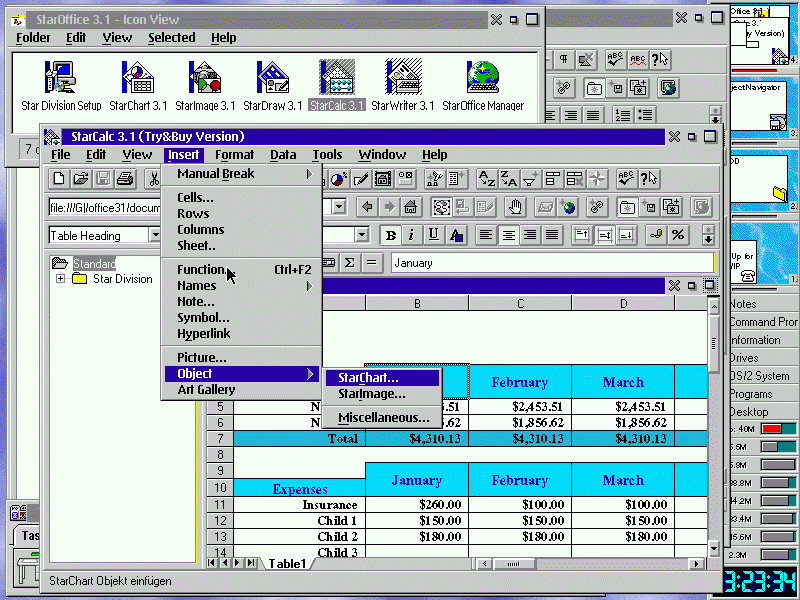The width and height of the screenshot is (800, 600).
Task: Open the internet globe icon in StarCalc toolbar
Action: [x=567, y=207]
